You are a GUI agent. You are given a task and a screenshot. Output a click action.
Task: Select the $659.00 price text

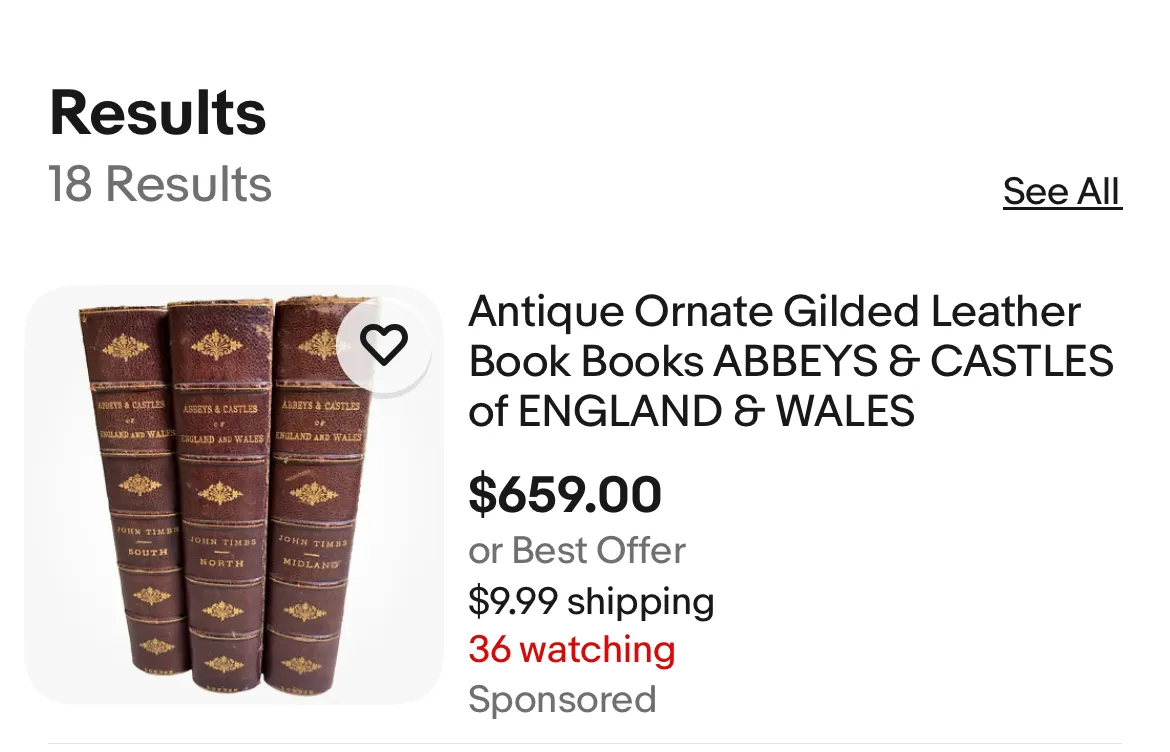click(565, 494)
